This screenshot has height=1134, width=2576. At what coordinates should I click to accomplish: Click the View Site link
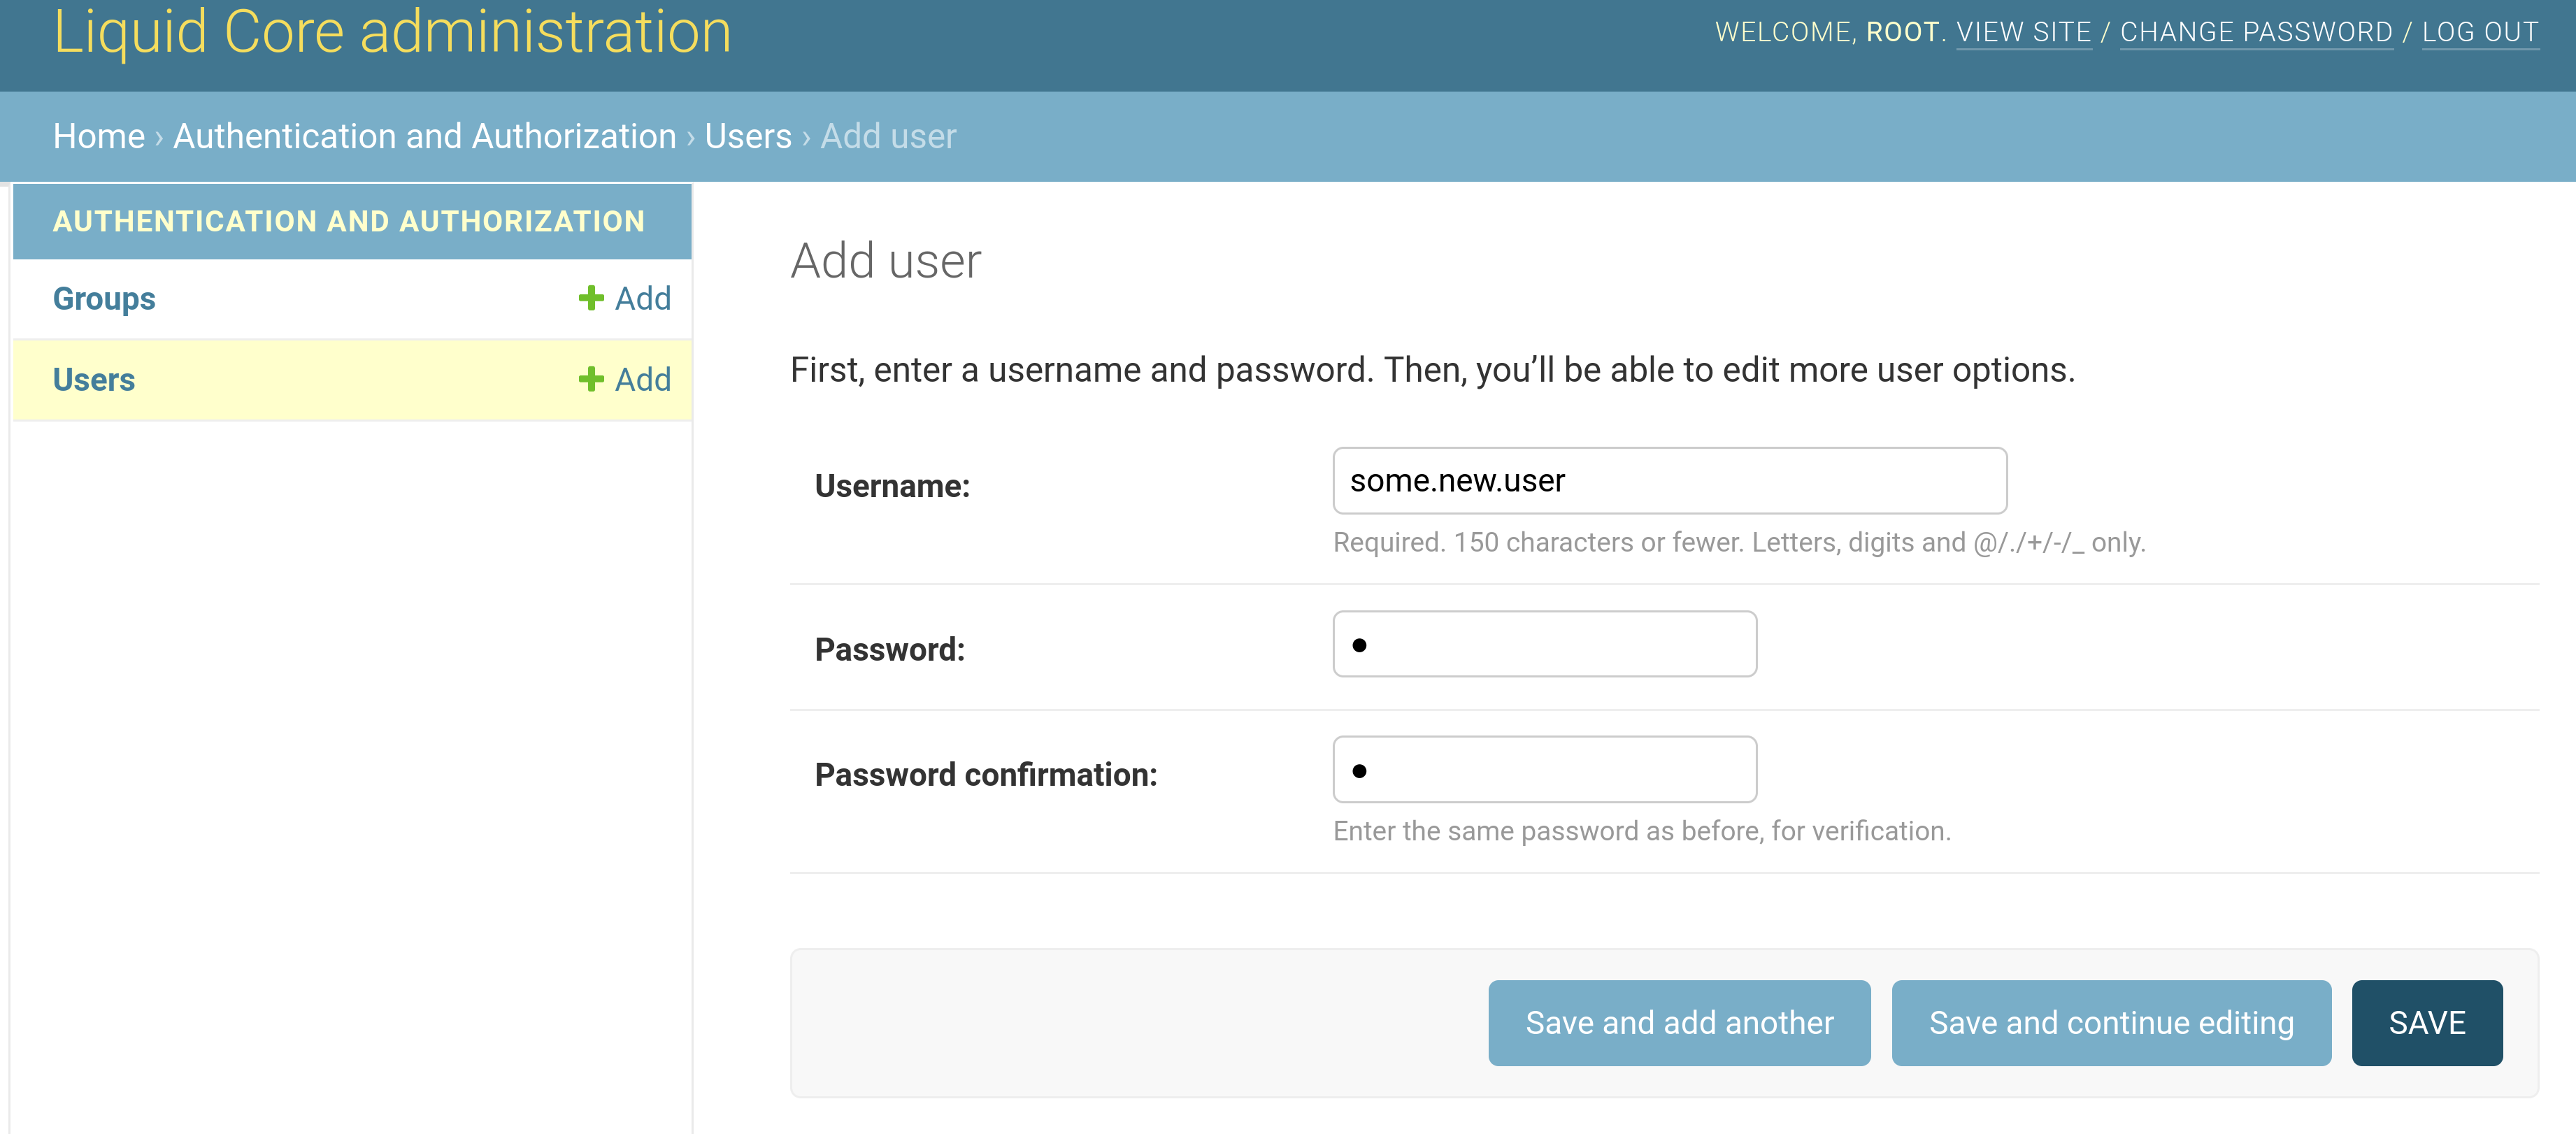(2023, 32)
